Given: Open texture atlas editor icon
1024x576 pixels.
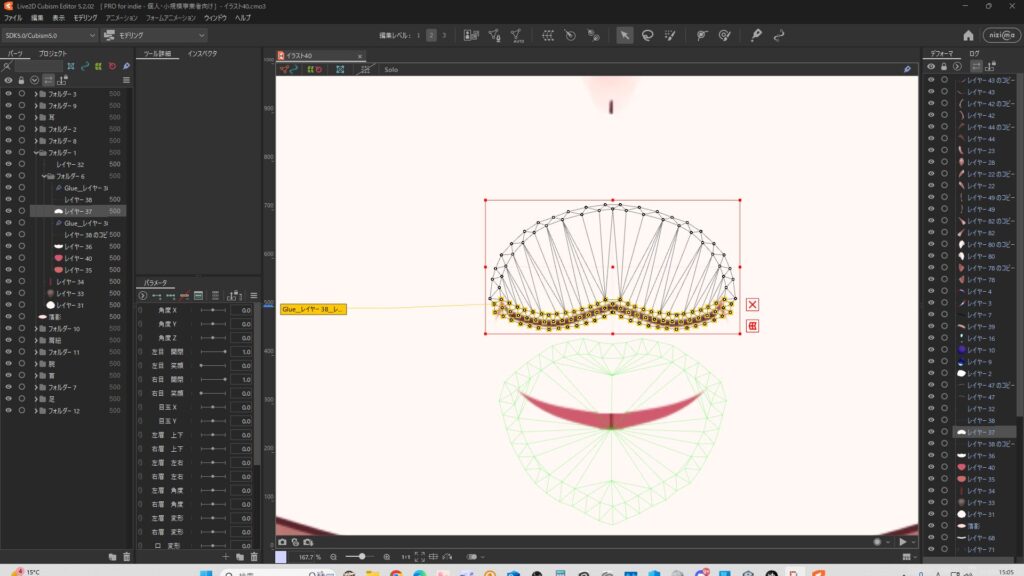Looking at the screenshot, I should pyautogui.click(x=471, y=35).
